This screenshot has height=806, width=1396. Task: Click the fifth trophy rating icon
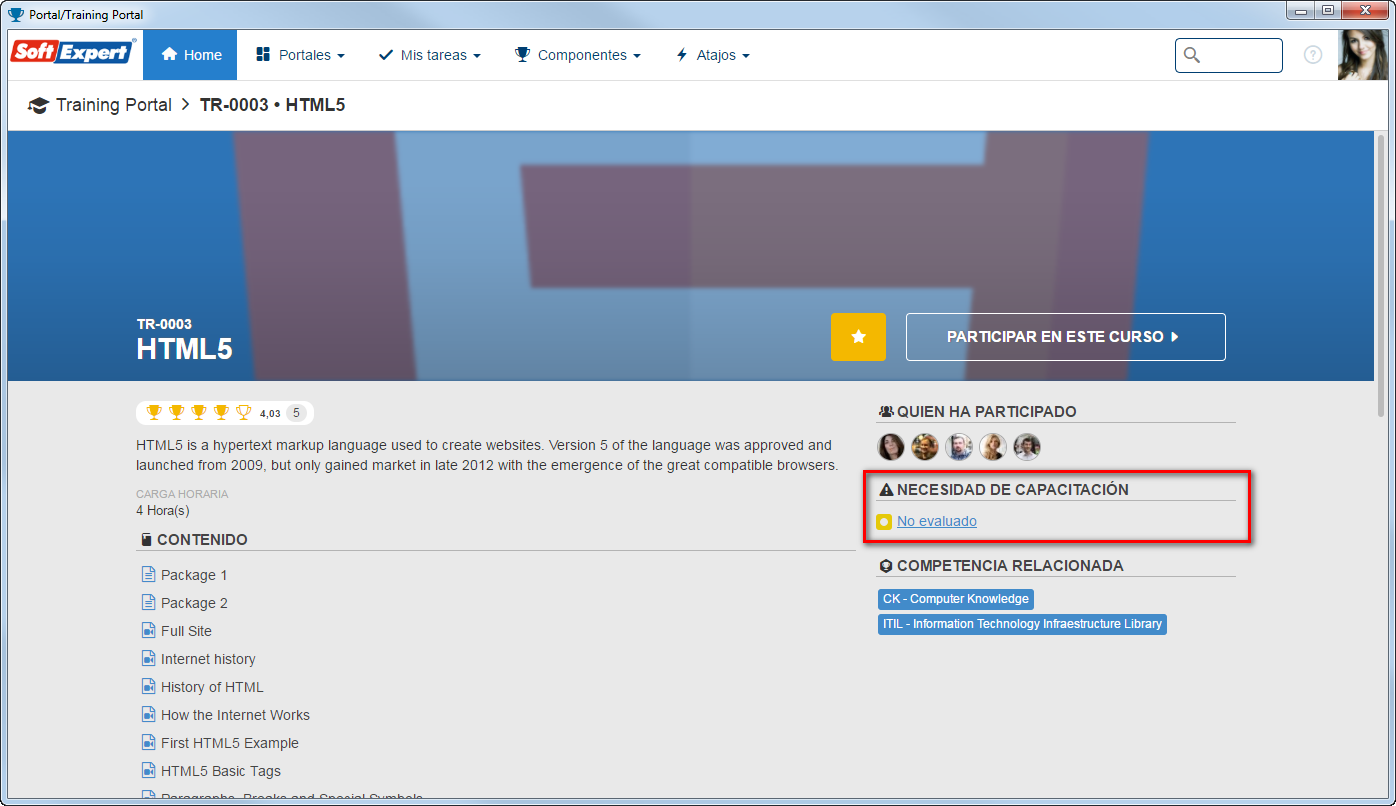(x=243, y=412)
